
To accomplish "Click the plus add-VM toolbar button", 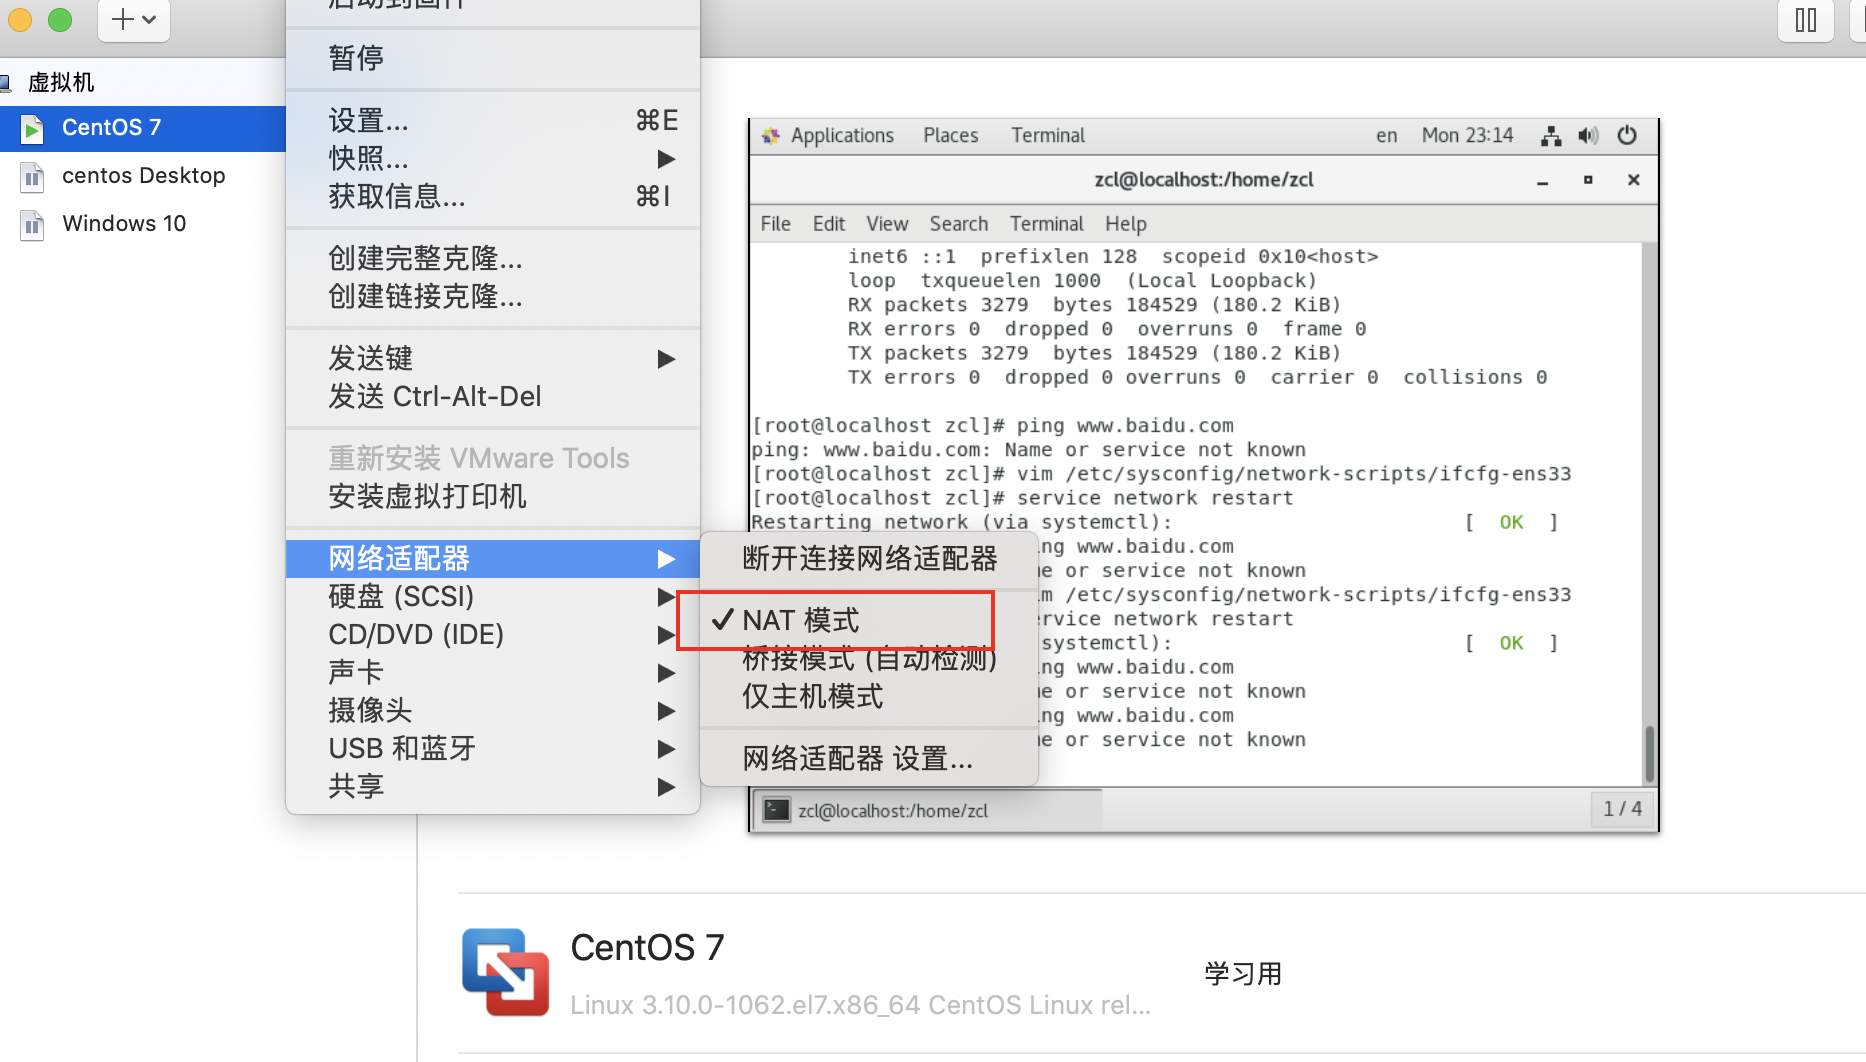I will click(x=134, y=20).
